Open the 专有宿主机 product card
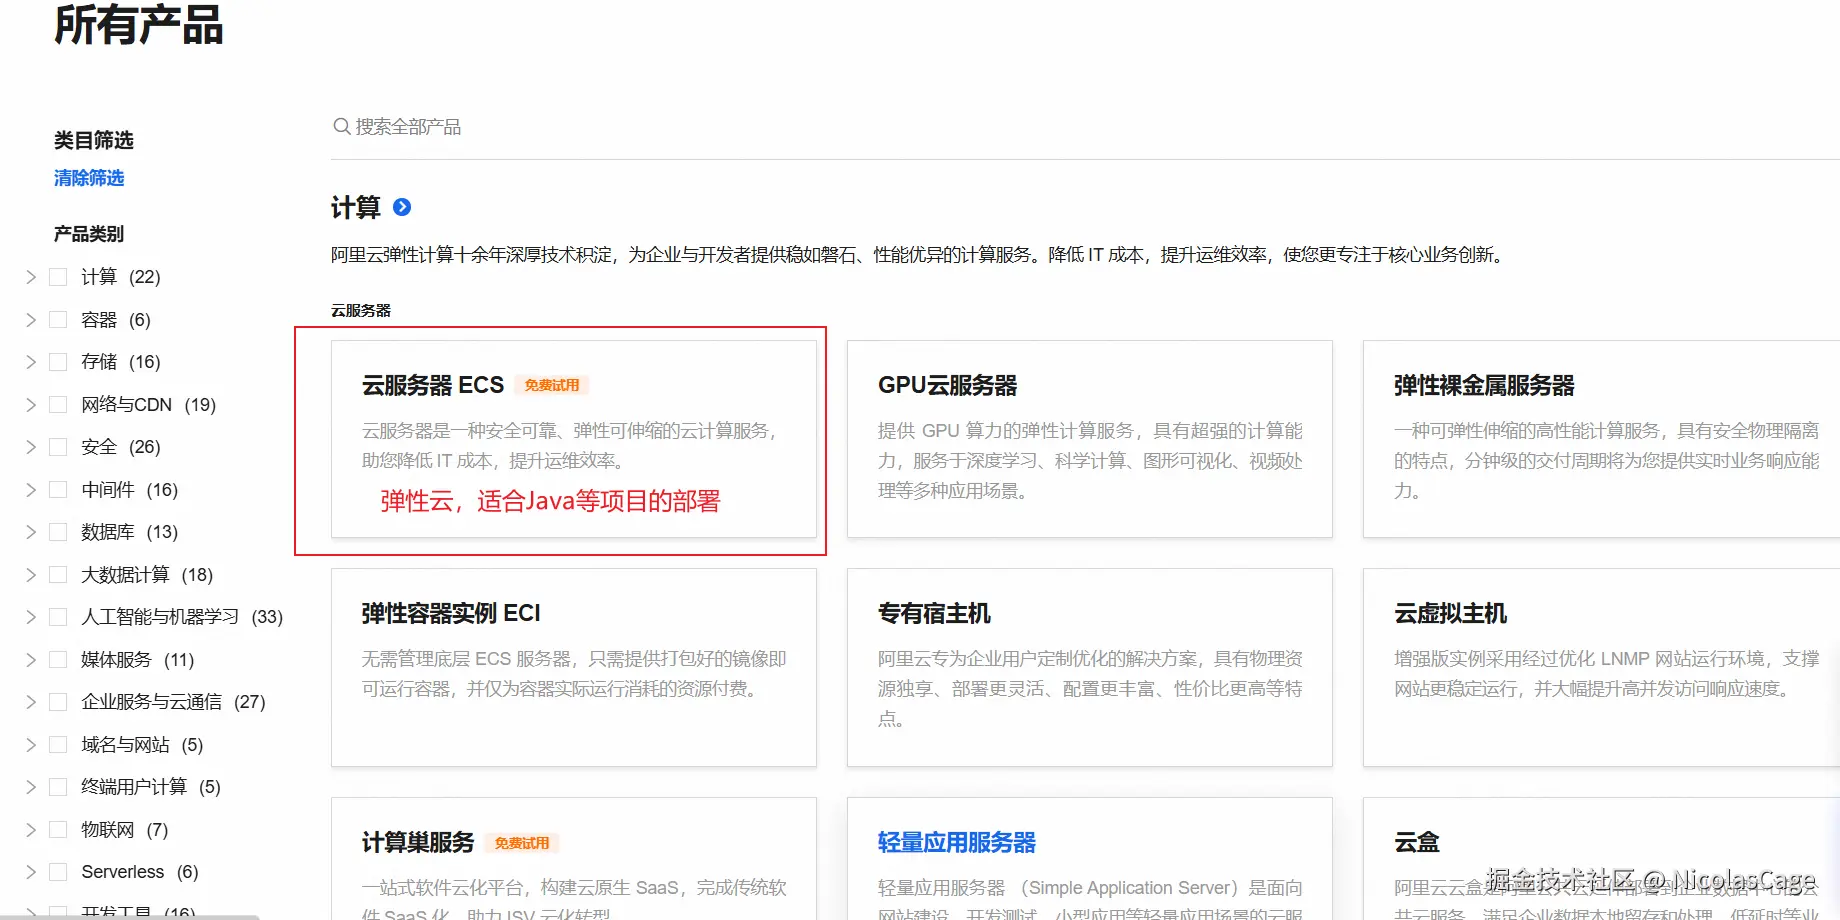 [x=1090, y=668]
